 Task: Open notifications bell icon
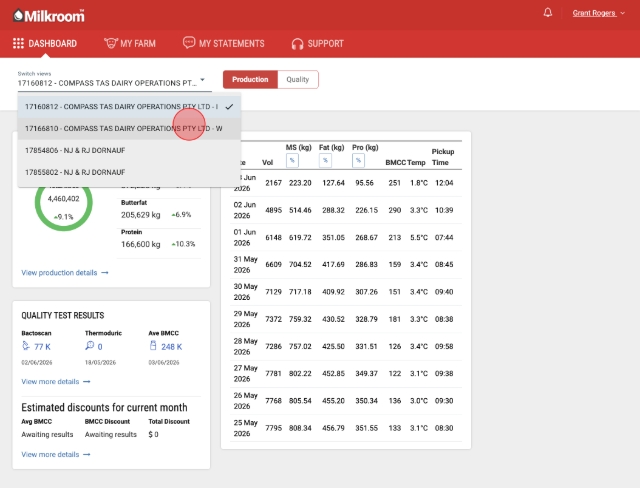point(548,13)
